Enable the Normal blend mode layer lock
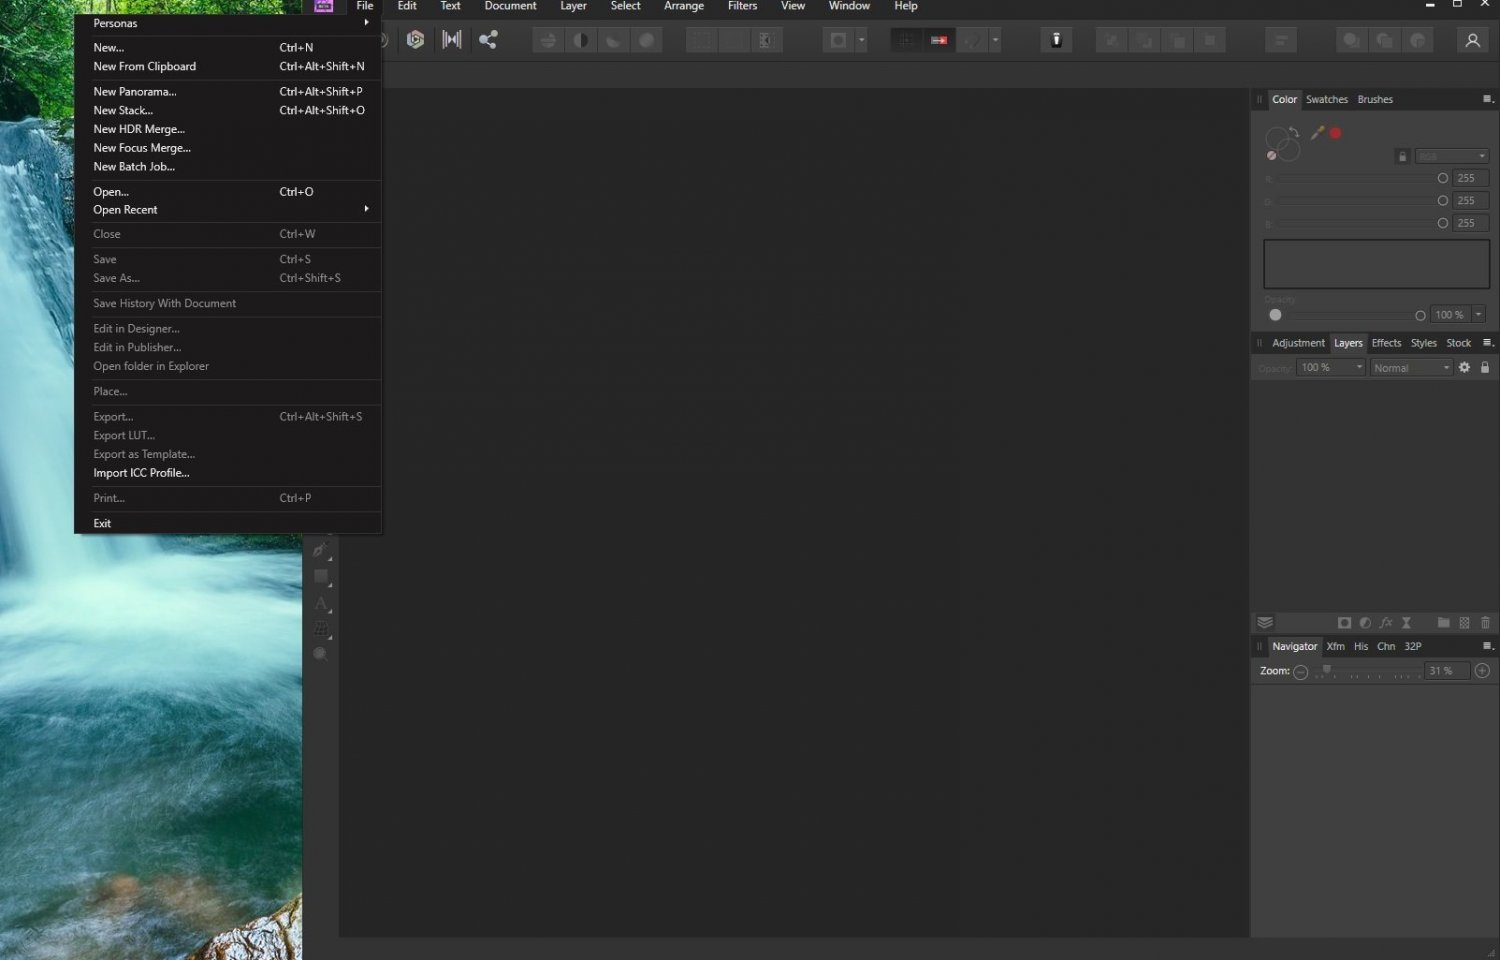The height and width of the screenshot is (960, 1500). [1485, 368]
